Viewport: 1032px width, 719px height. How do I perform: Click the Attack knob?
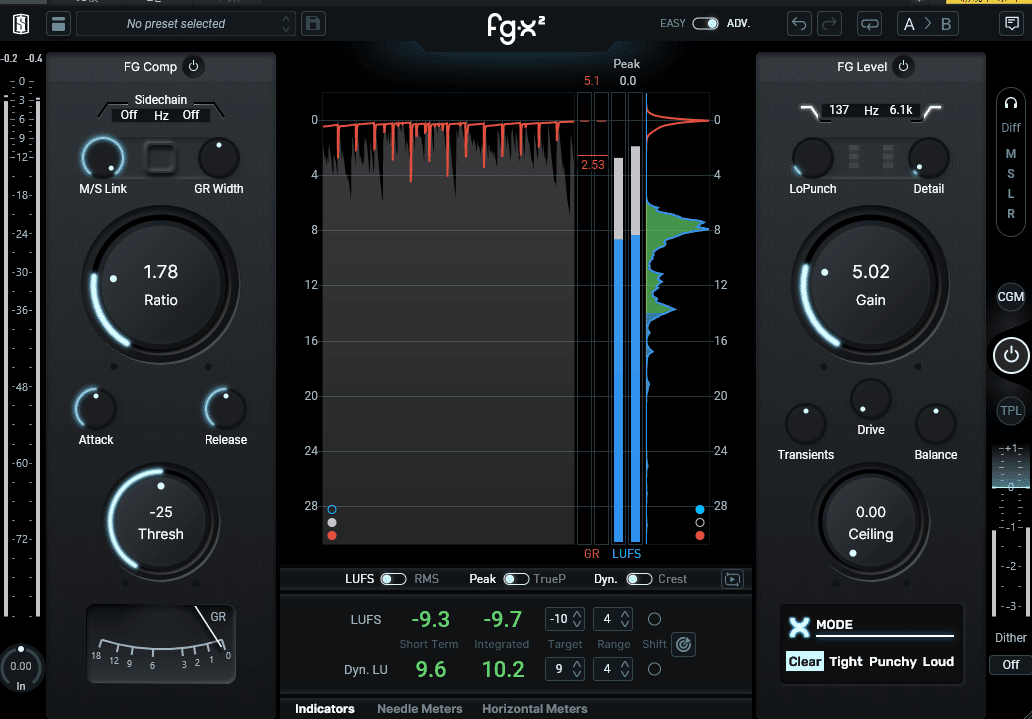pyautogui.click(x=96, y=408)
